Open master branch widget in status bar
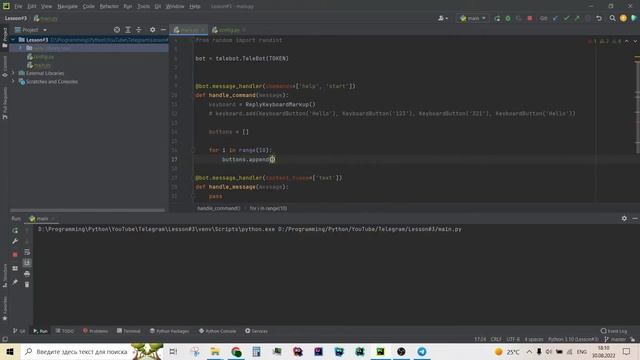Viewport: 640px width, 360px height. tap(616, 339)
